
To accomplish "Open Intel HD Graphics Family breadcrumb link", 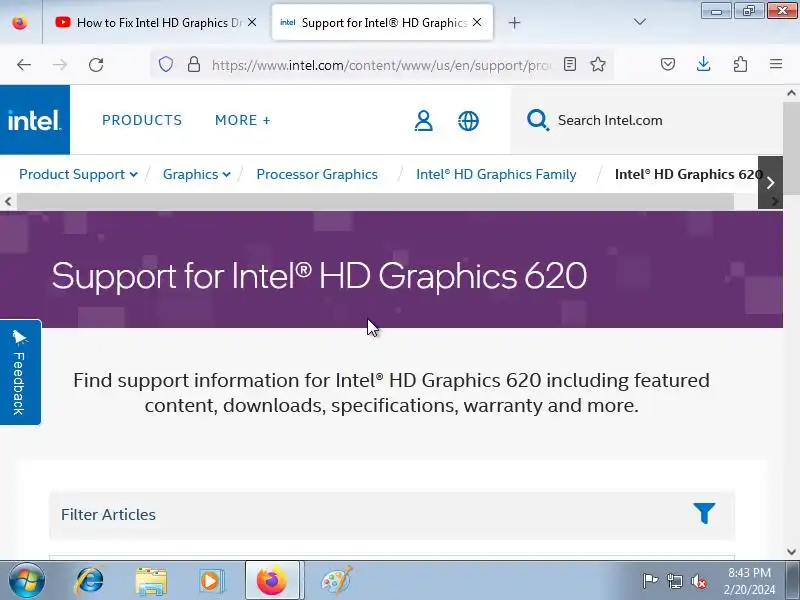I will 496,174.
